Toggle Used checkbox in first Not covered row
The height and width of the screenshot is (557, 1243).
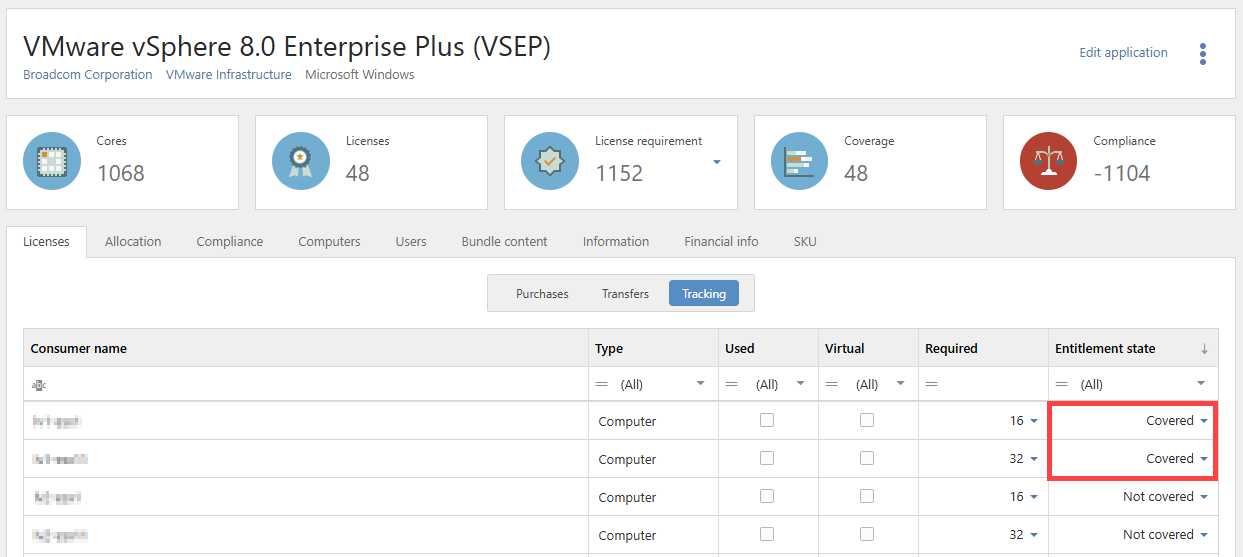pyautogui.click(x=767, y=496)
